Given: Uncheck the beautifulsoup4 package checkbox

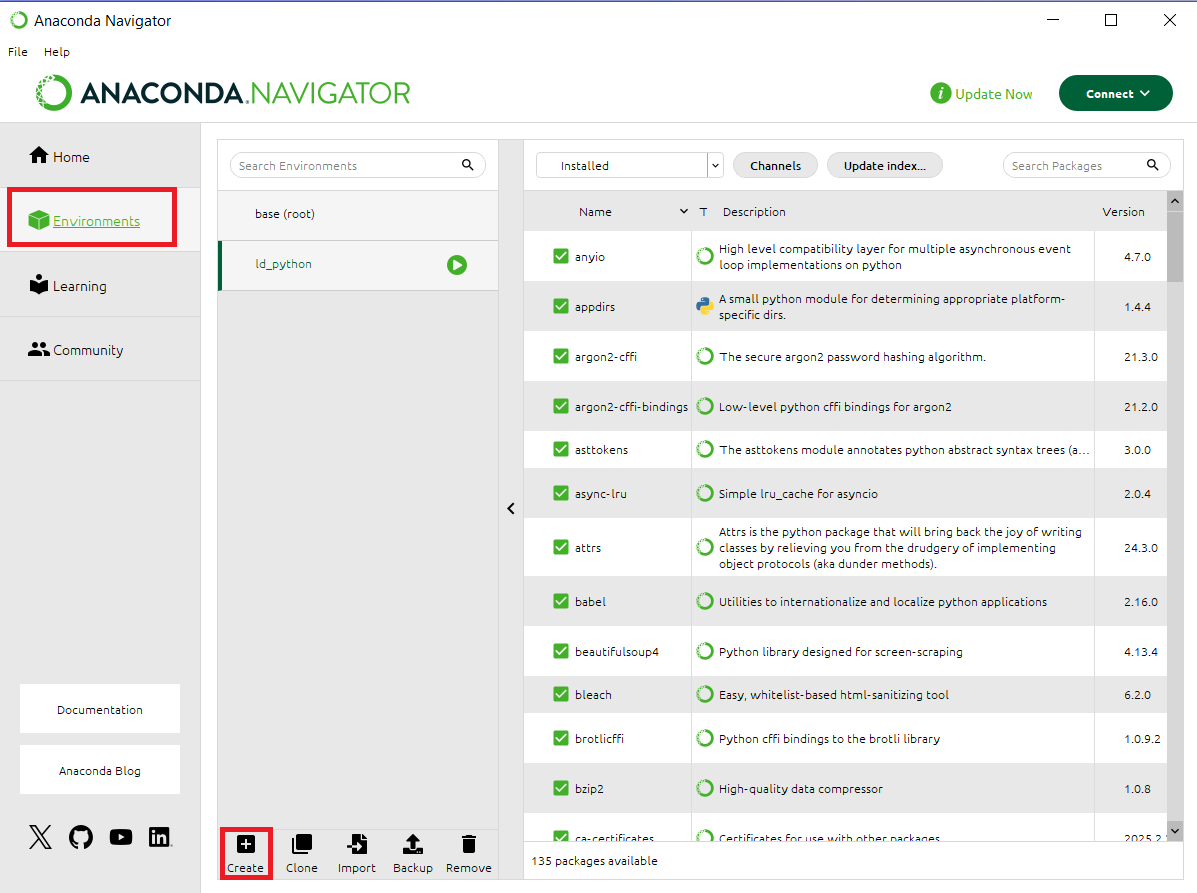Looking at the screenshot, I should 561,650.
